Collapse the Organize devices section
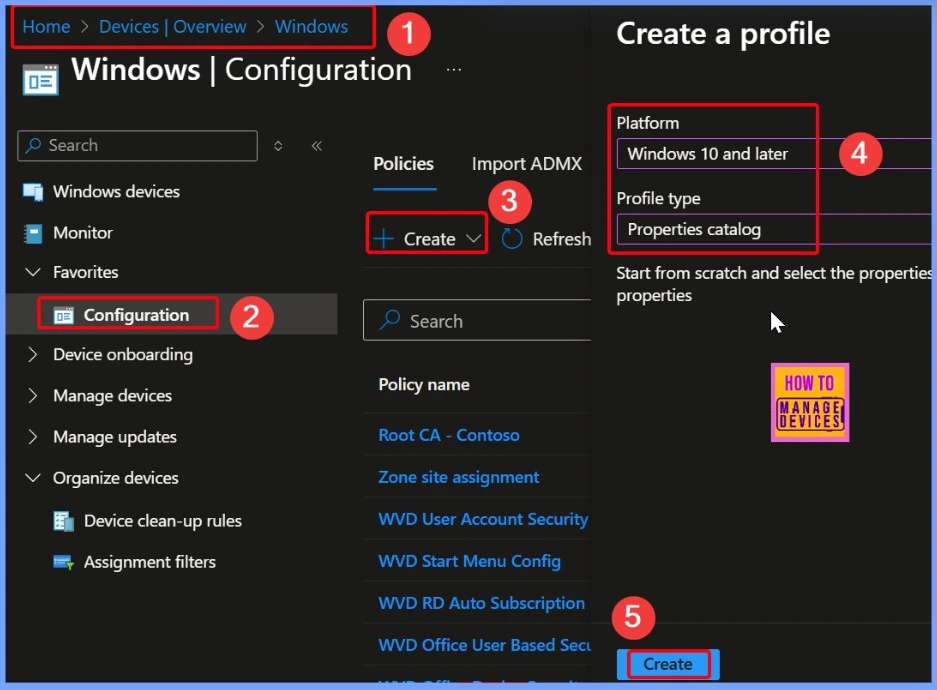The width and height of the screenshot is (937, 690). click(33, 478)
